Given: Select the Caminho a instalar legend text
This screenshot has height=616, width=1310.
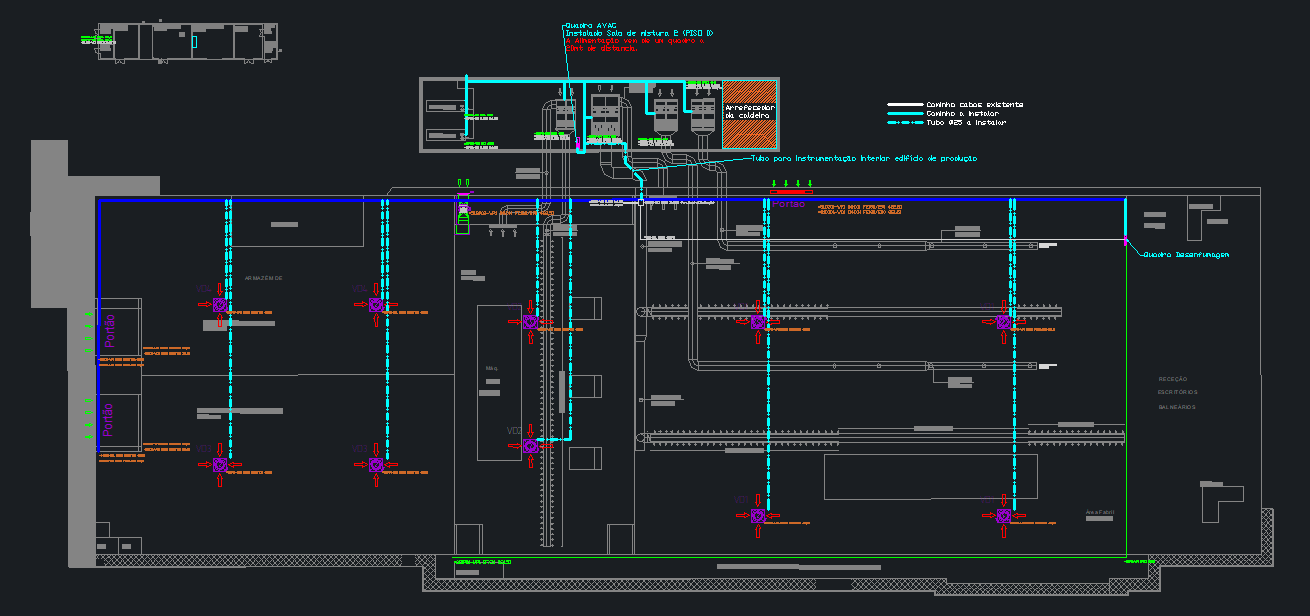Looking at the screenshot, I should [x=962, y=113].
